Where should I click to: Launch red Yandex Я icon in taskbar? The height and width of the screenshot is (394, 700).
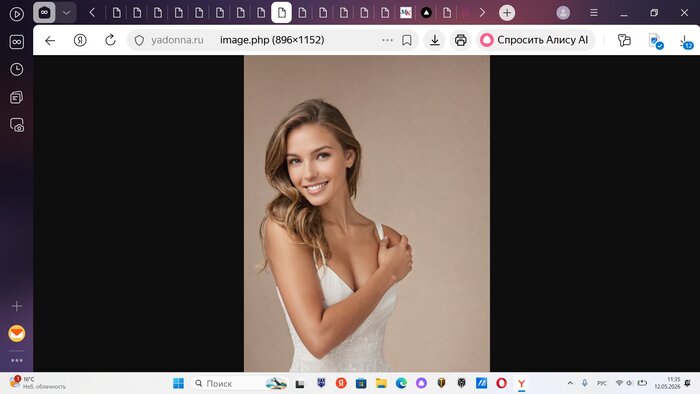[341, 383]
